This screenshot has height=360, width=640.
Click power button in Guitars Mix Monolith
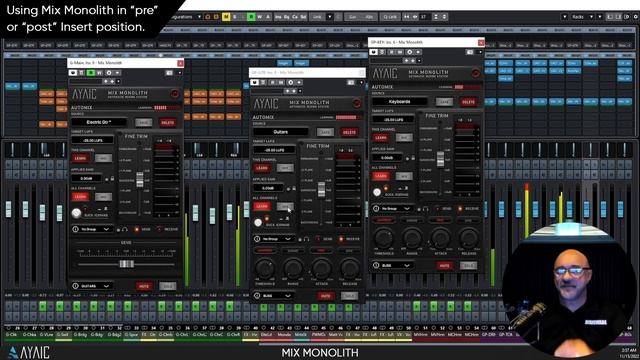356,104
